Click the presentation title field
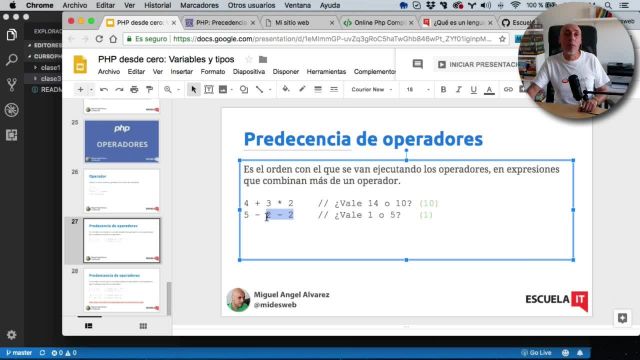 [x=166, y=59]
